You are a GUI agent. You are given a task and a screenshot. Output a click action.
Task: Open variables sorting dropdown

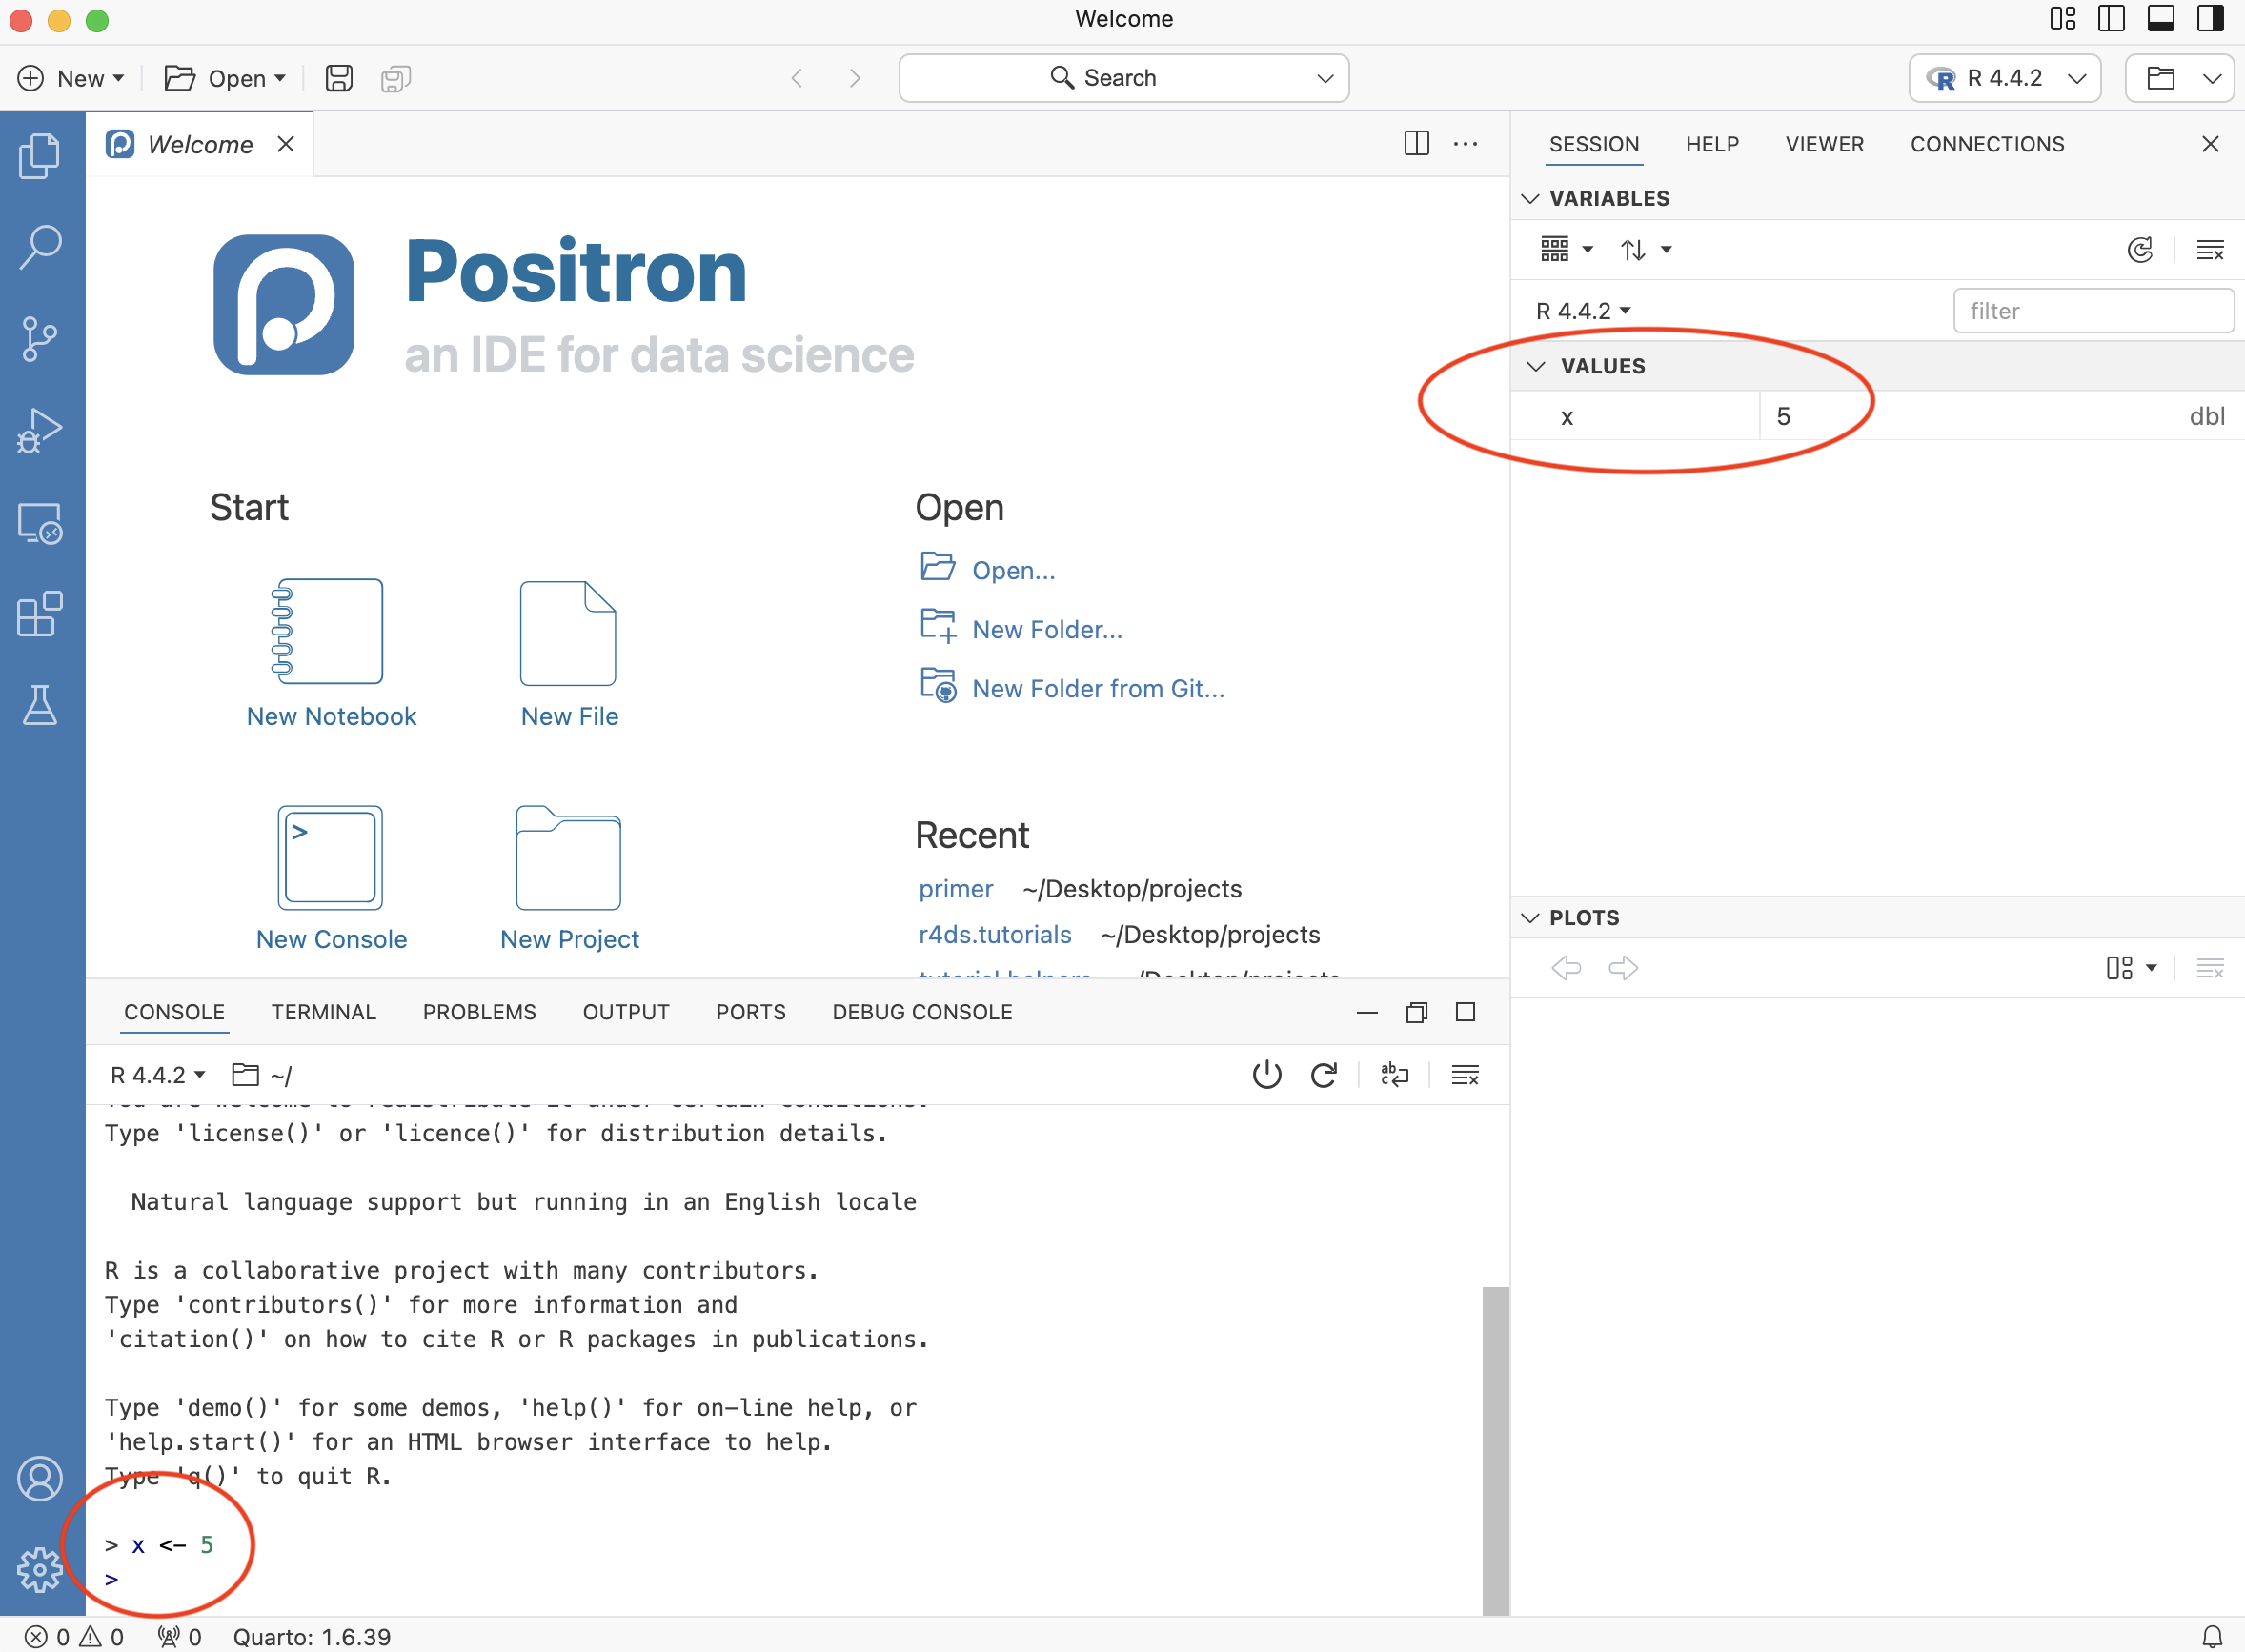[1646, 249]
